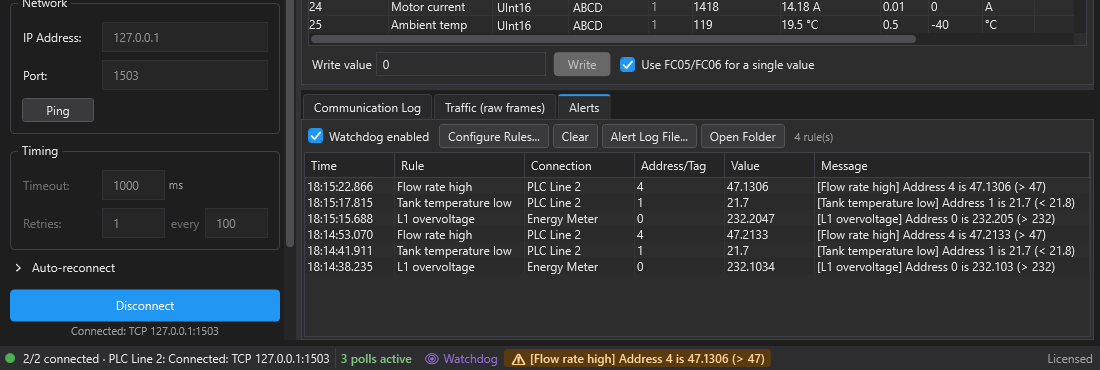
Task: Click the left panel vertical scrollbar
Action: (x=290, y=123)
